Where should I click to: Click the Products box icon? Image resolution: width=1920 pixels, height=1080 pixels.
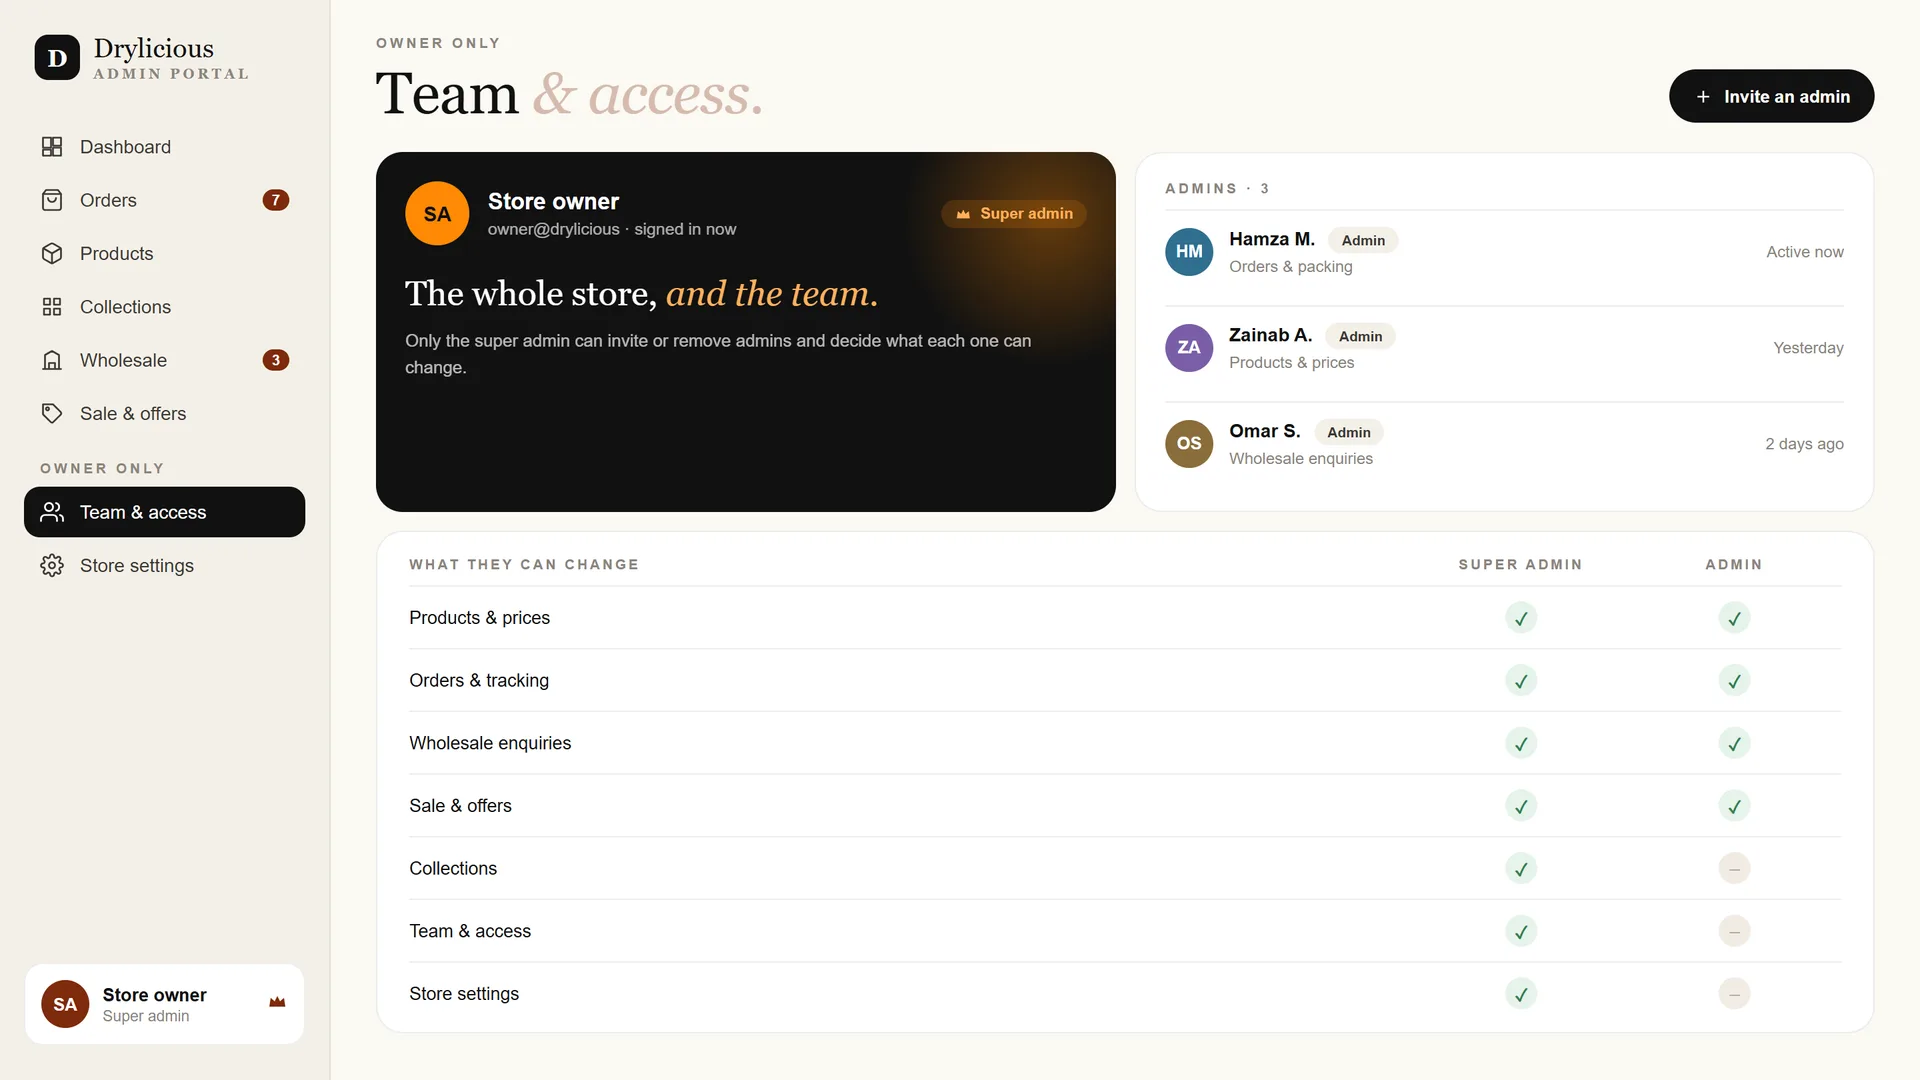point(52,254)
